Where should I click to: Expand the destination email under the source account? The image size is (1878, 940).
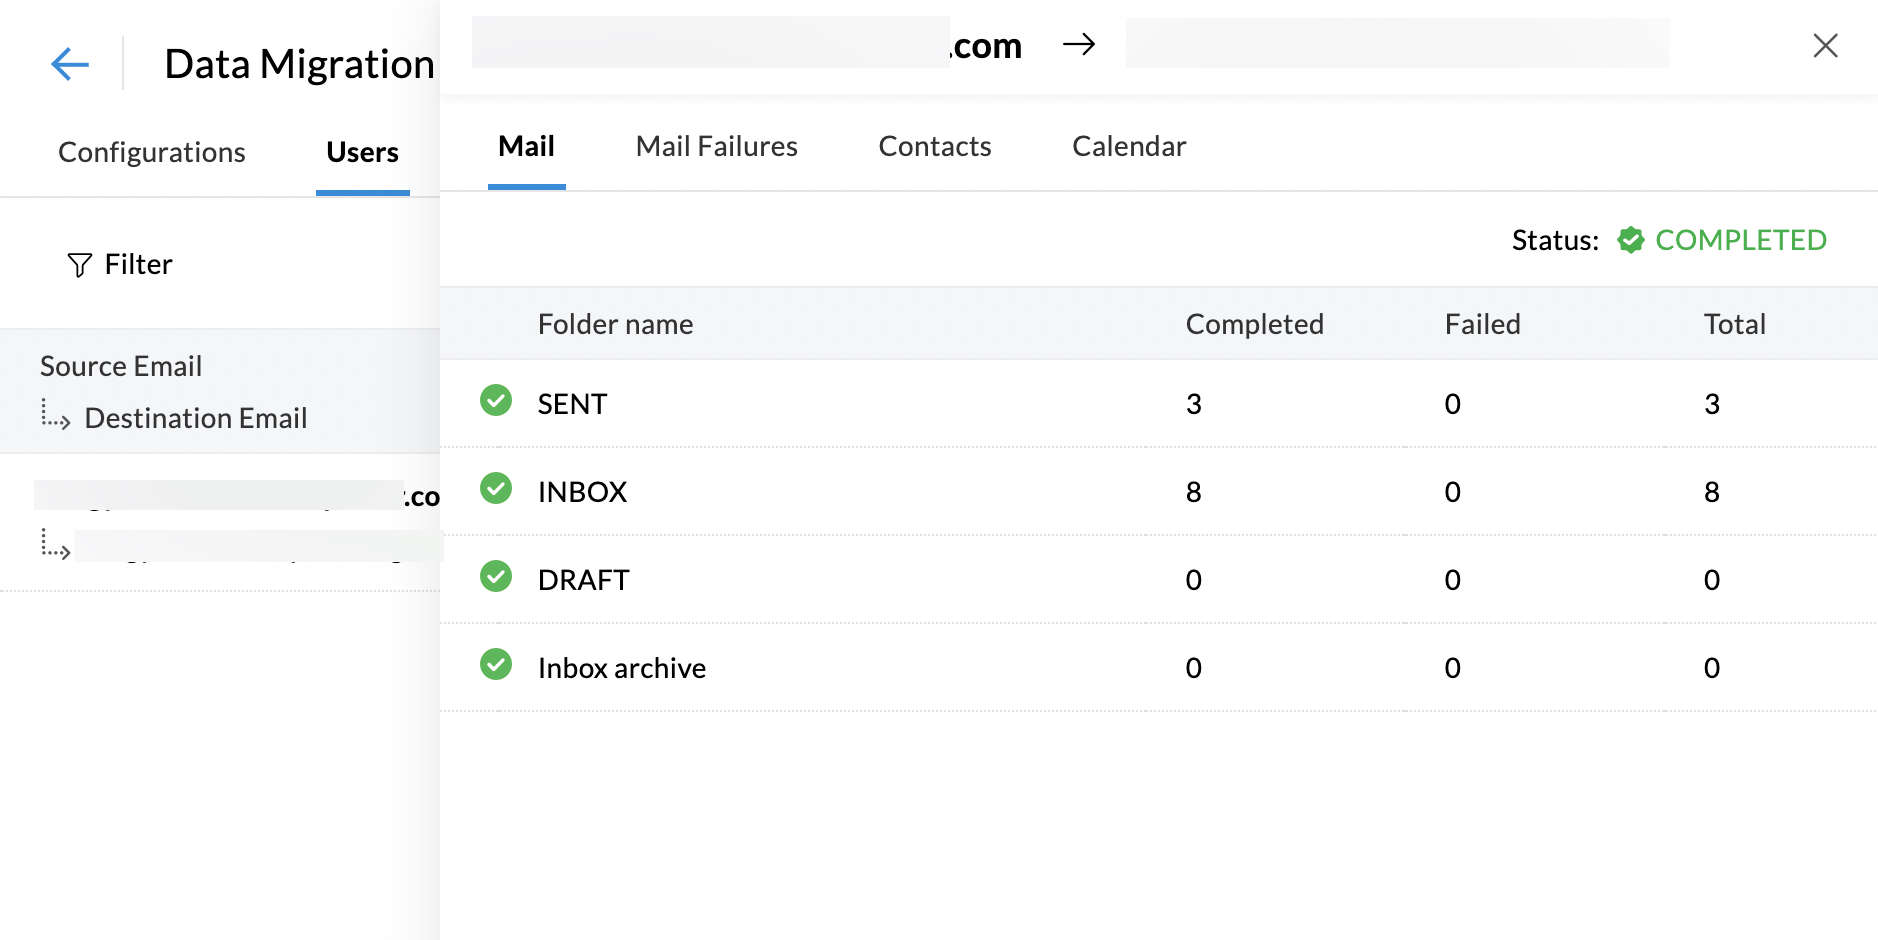[55, 545]
